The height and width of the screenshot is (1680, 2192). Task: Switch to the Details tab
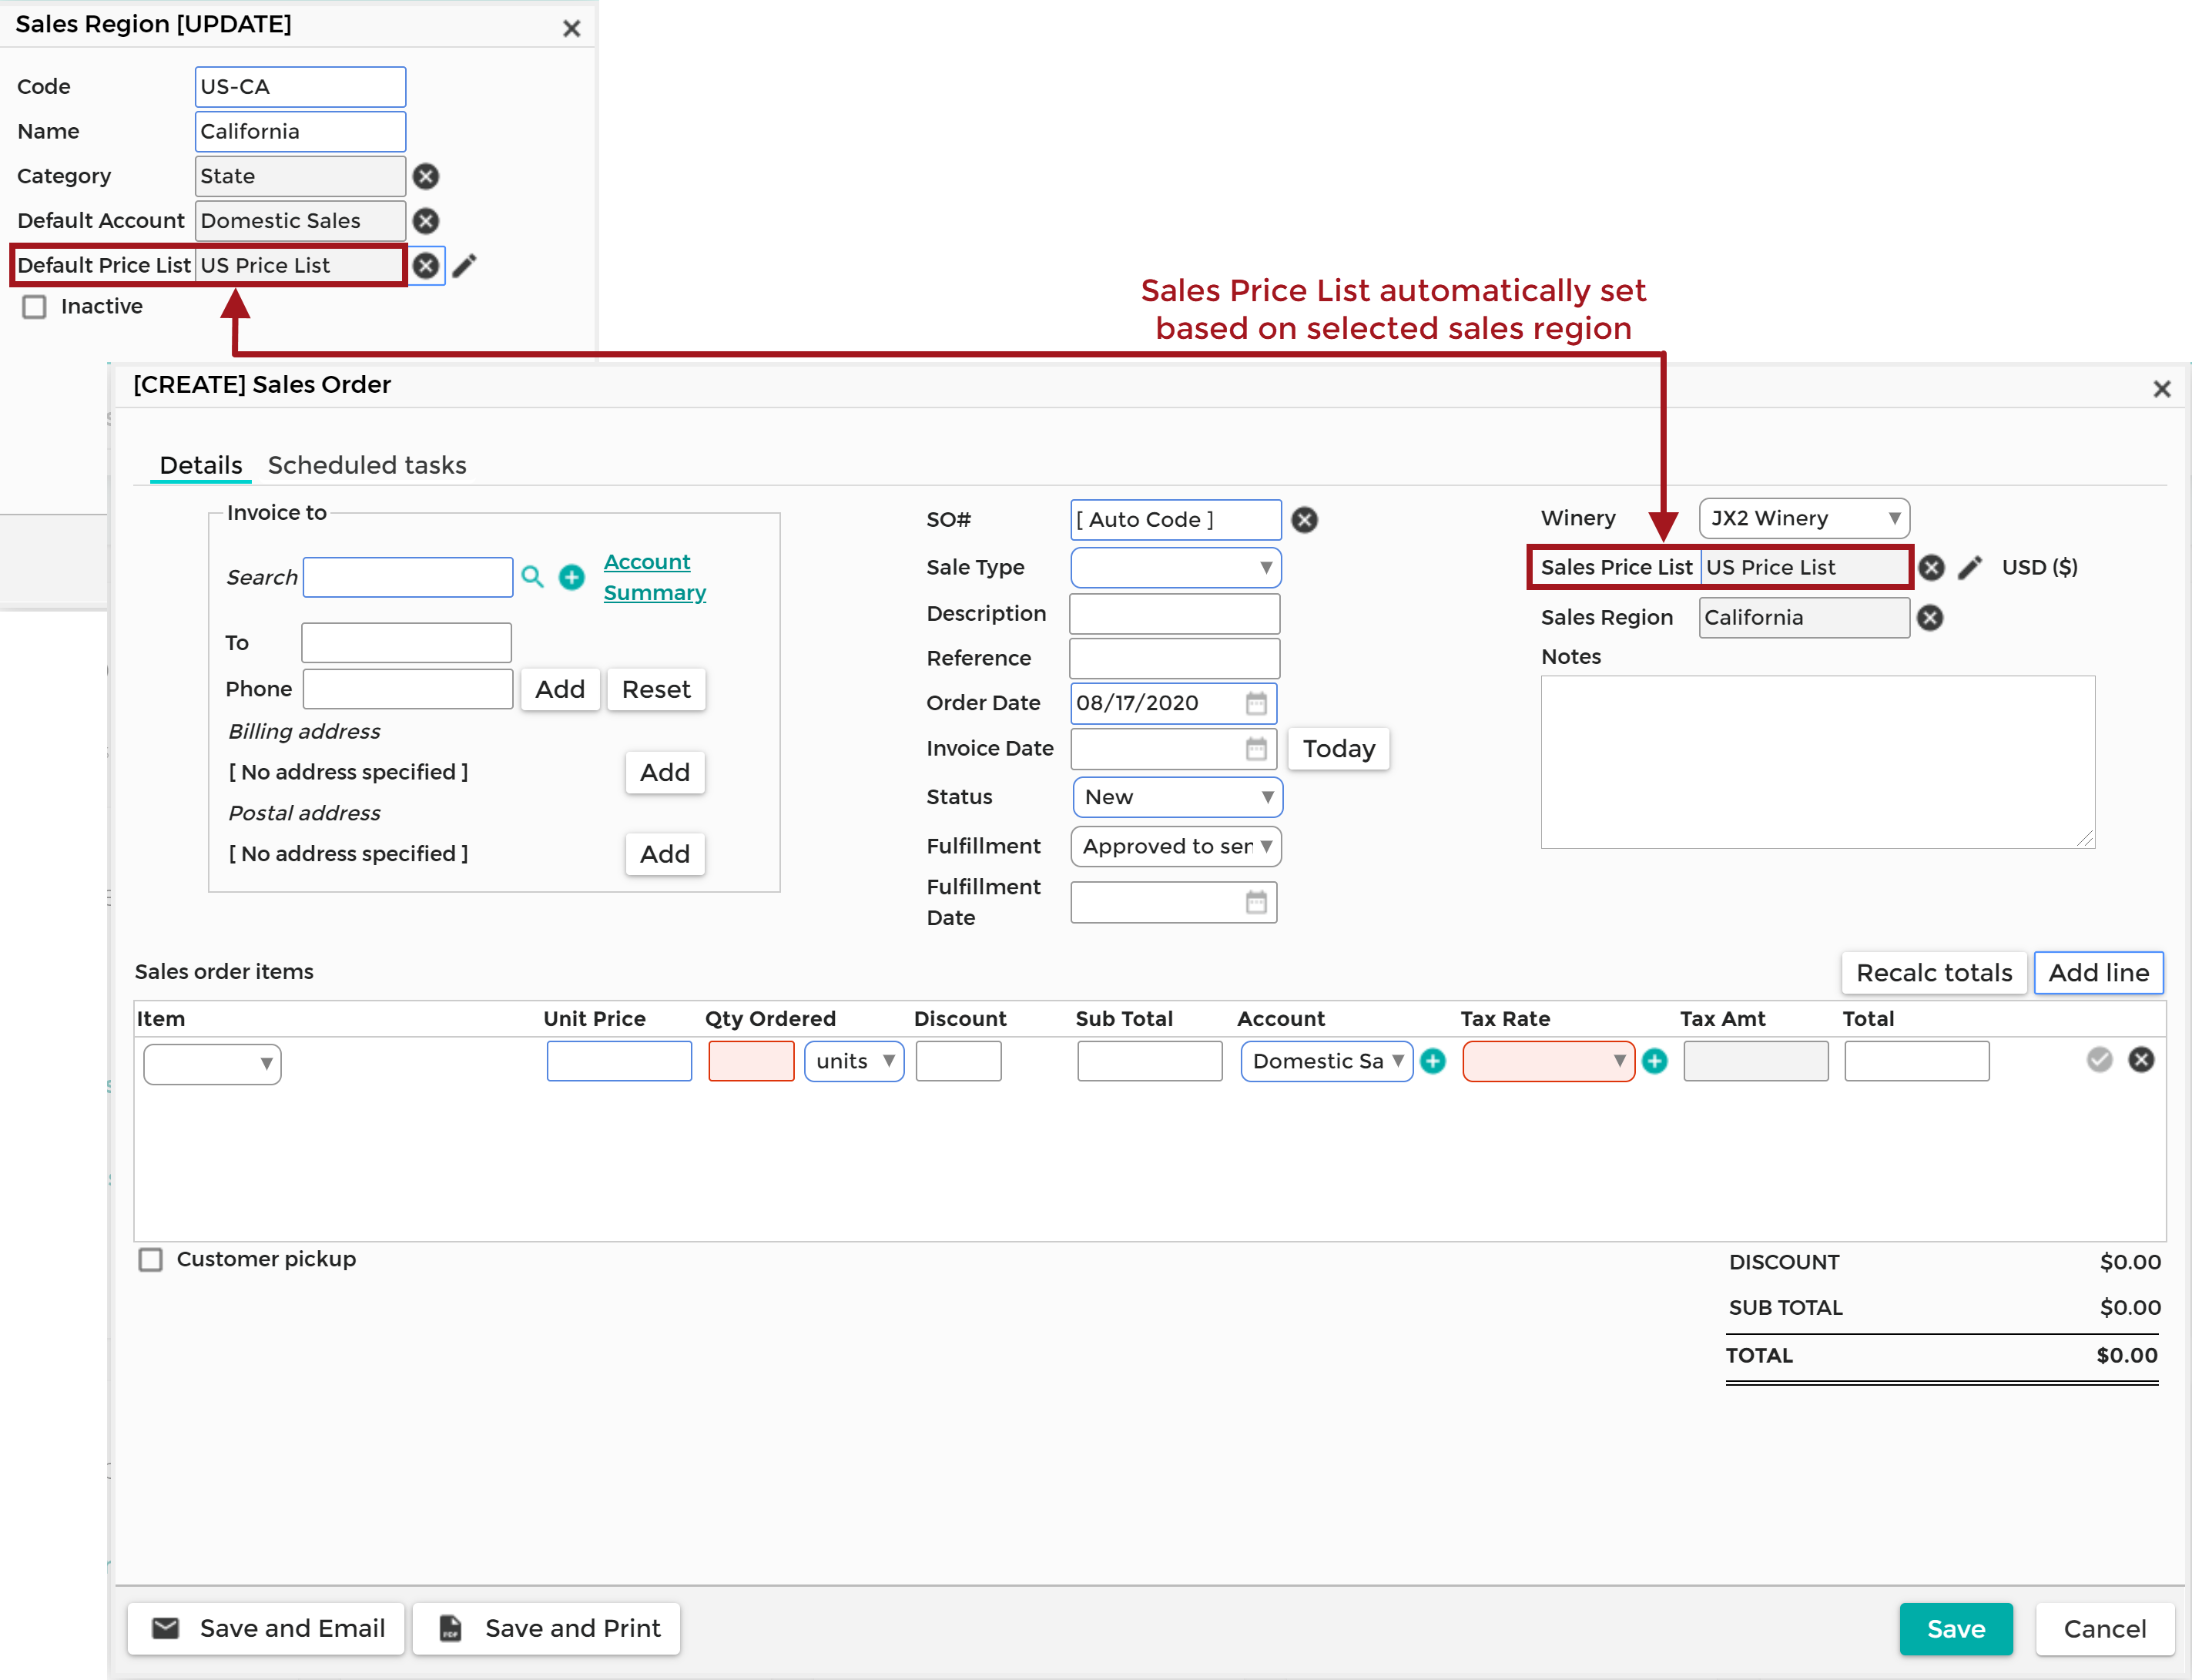pyautogui.click(x=201, y=465)
